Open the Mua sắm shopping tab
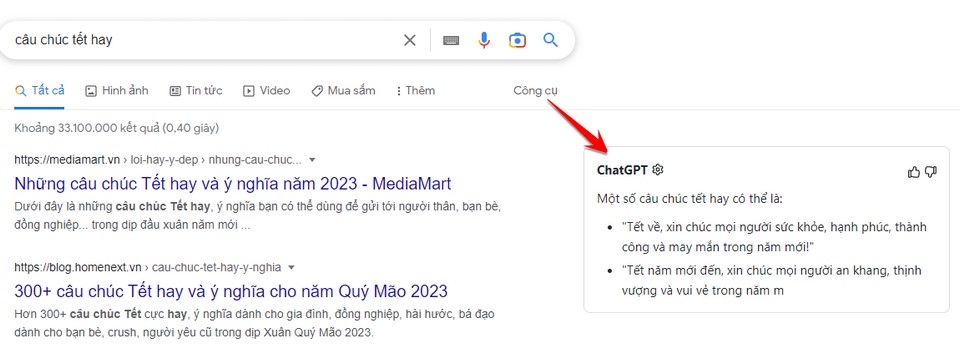Viewport: 960px width, 364px height. click(x=343, y=91)
